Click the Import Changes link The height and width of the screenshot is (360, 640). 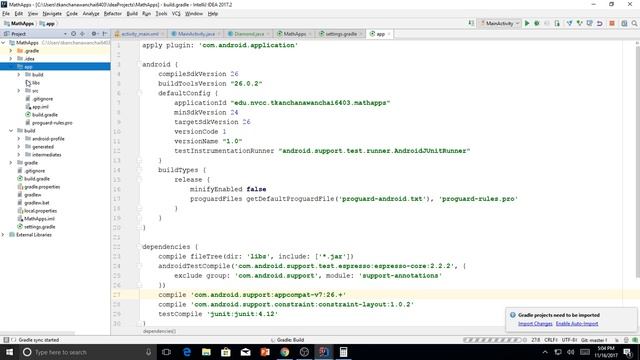click(x=535, y=324)
